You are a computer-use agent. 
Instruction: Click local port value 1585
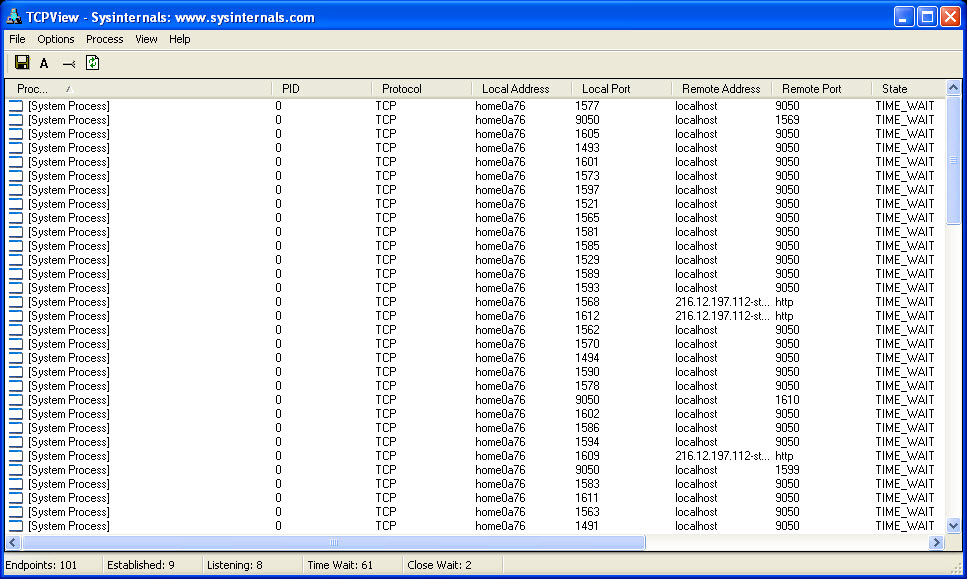point(587,246)
